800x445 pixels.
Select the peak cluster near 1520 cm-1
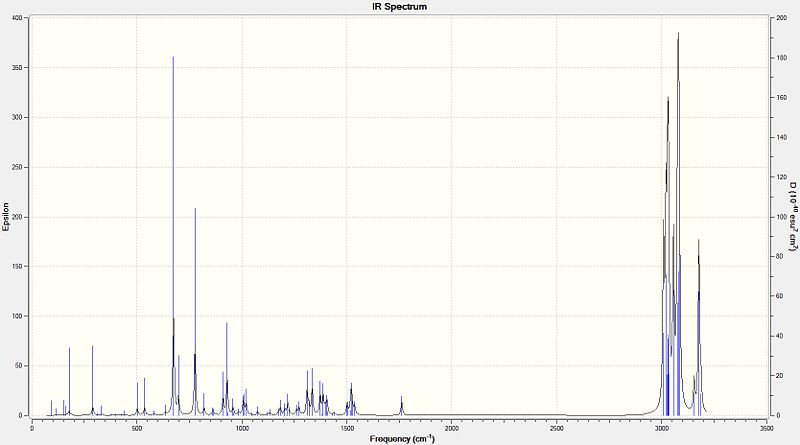(351, 401)
